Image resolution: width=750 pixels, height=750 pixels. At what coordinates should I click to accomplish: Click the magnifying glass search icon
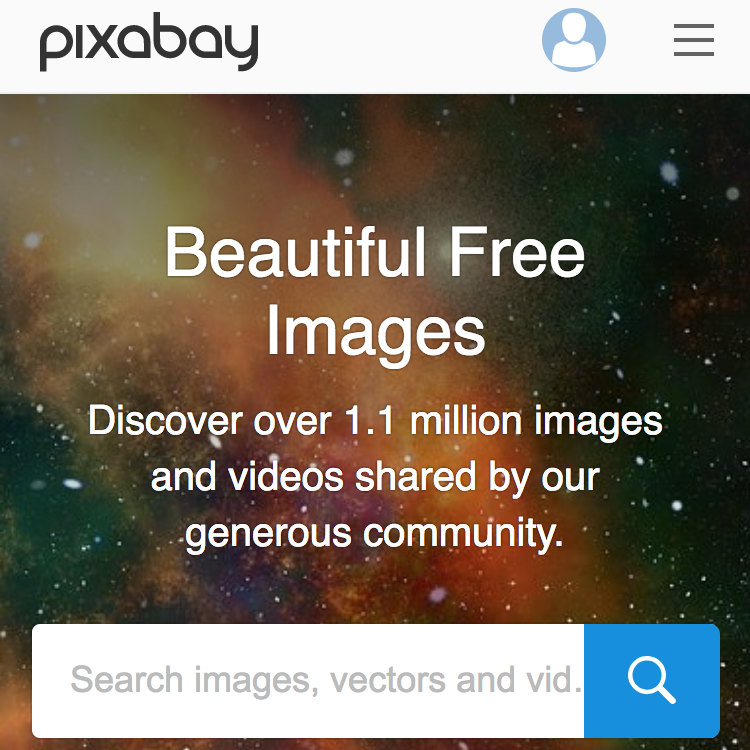point(651,680)
